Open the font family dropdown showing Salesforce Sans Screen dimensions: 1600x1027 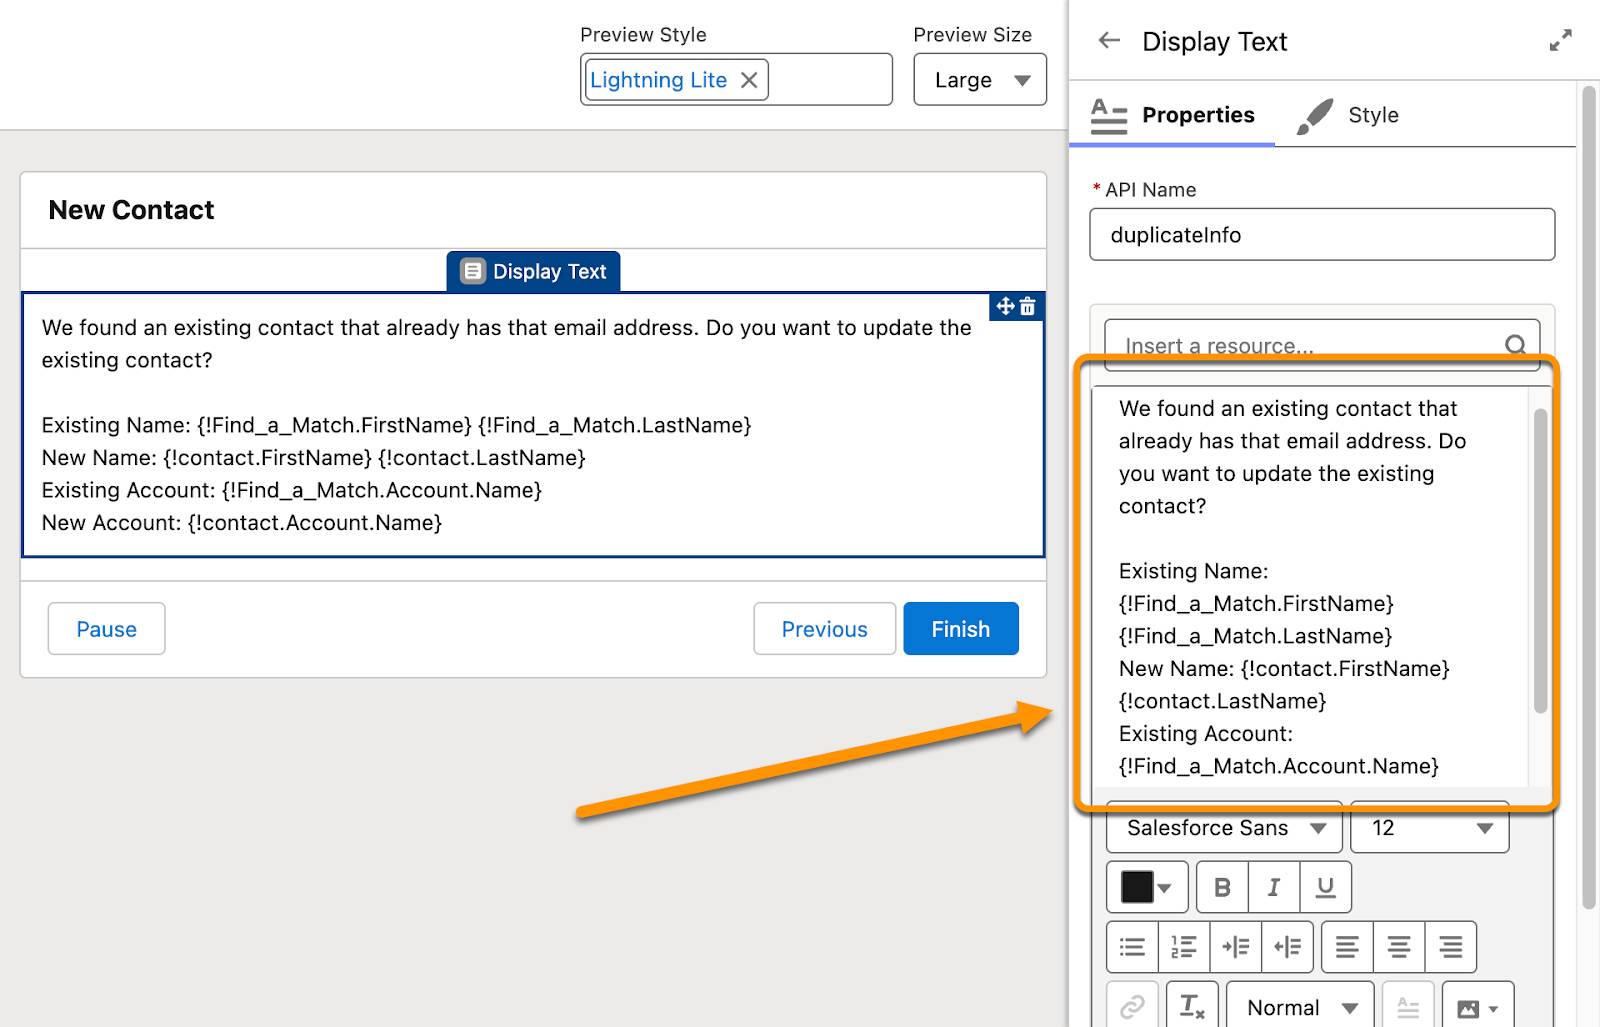tap(1222, 827)
